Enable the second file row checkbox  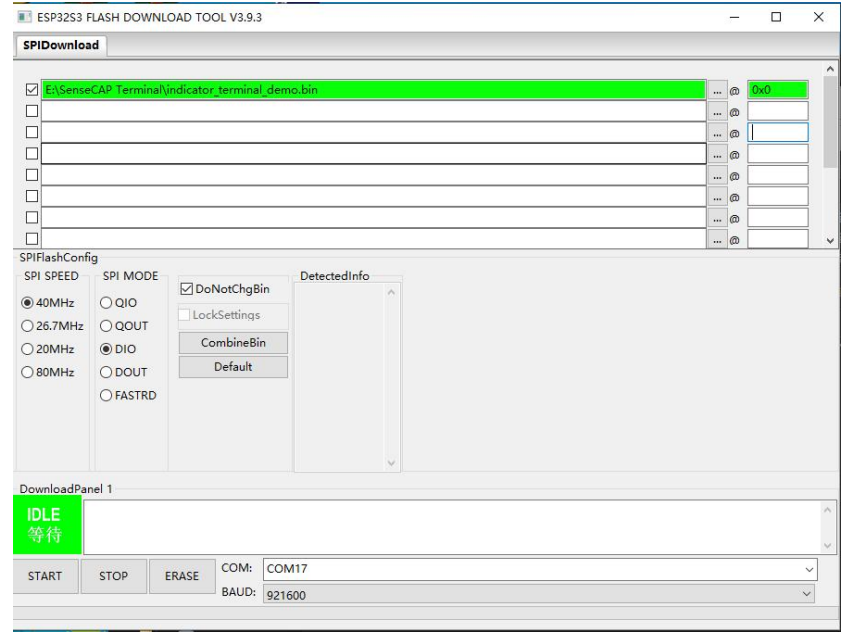coord(31,111)
